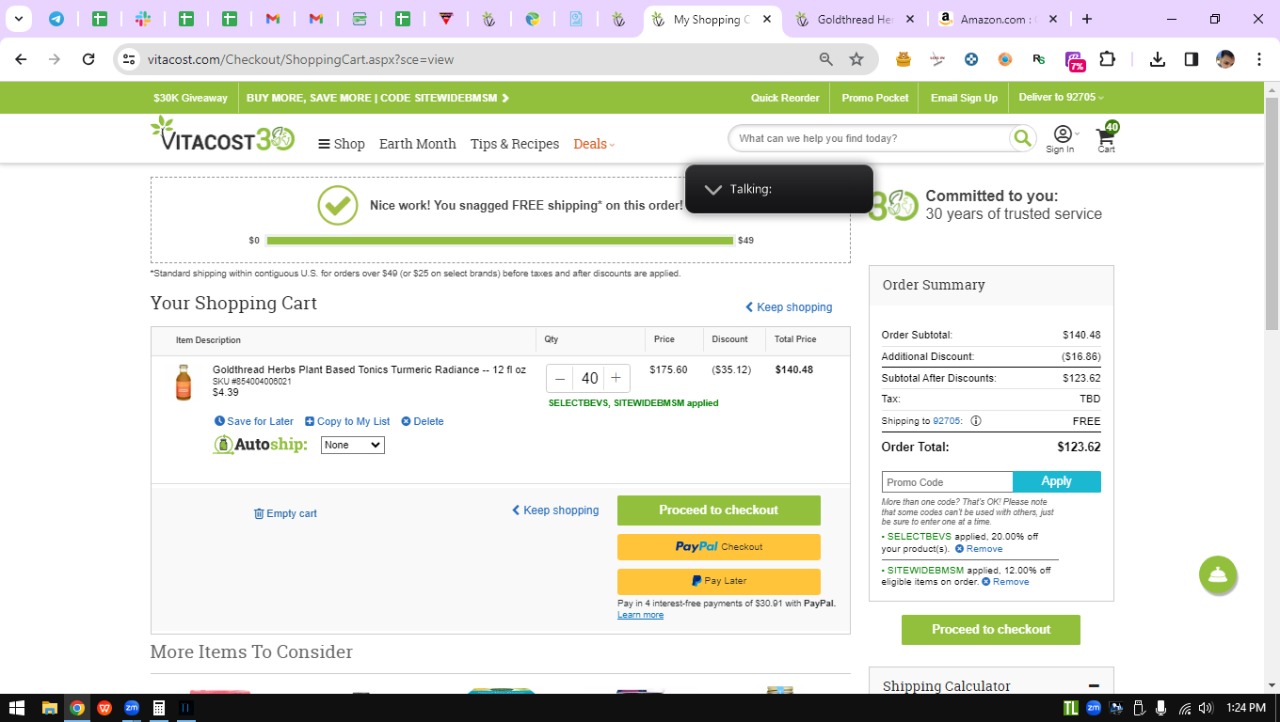Viewport: 1280px width, 722px height.
Task: Remove the SELECTBEVS promo code
Action: coord(978,549)
